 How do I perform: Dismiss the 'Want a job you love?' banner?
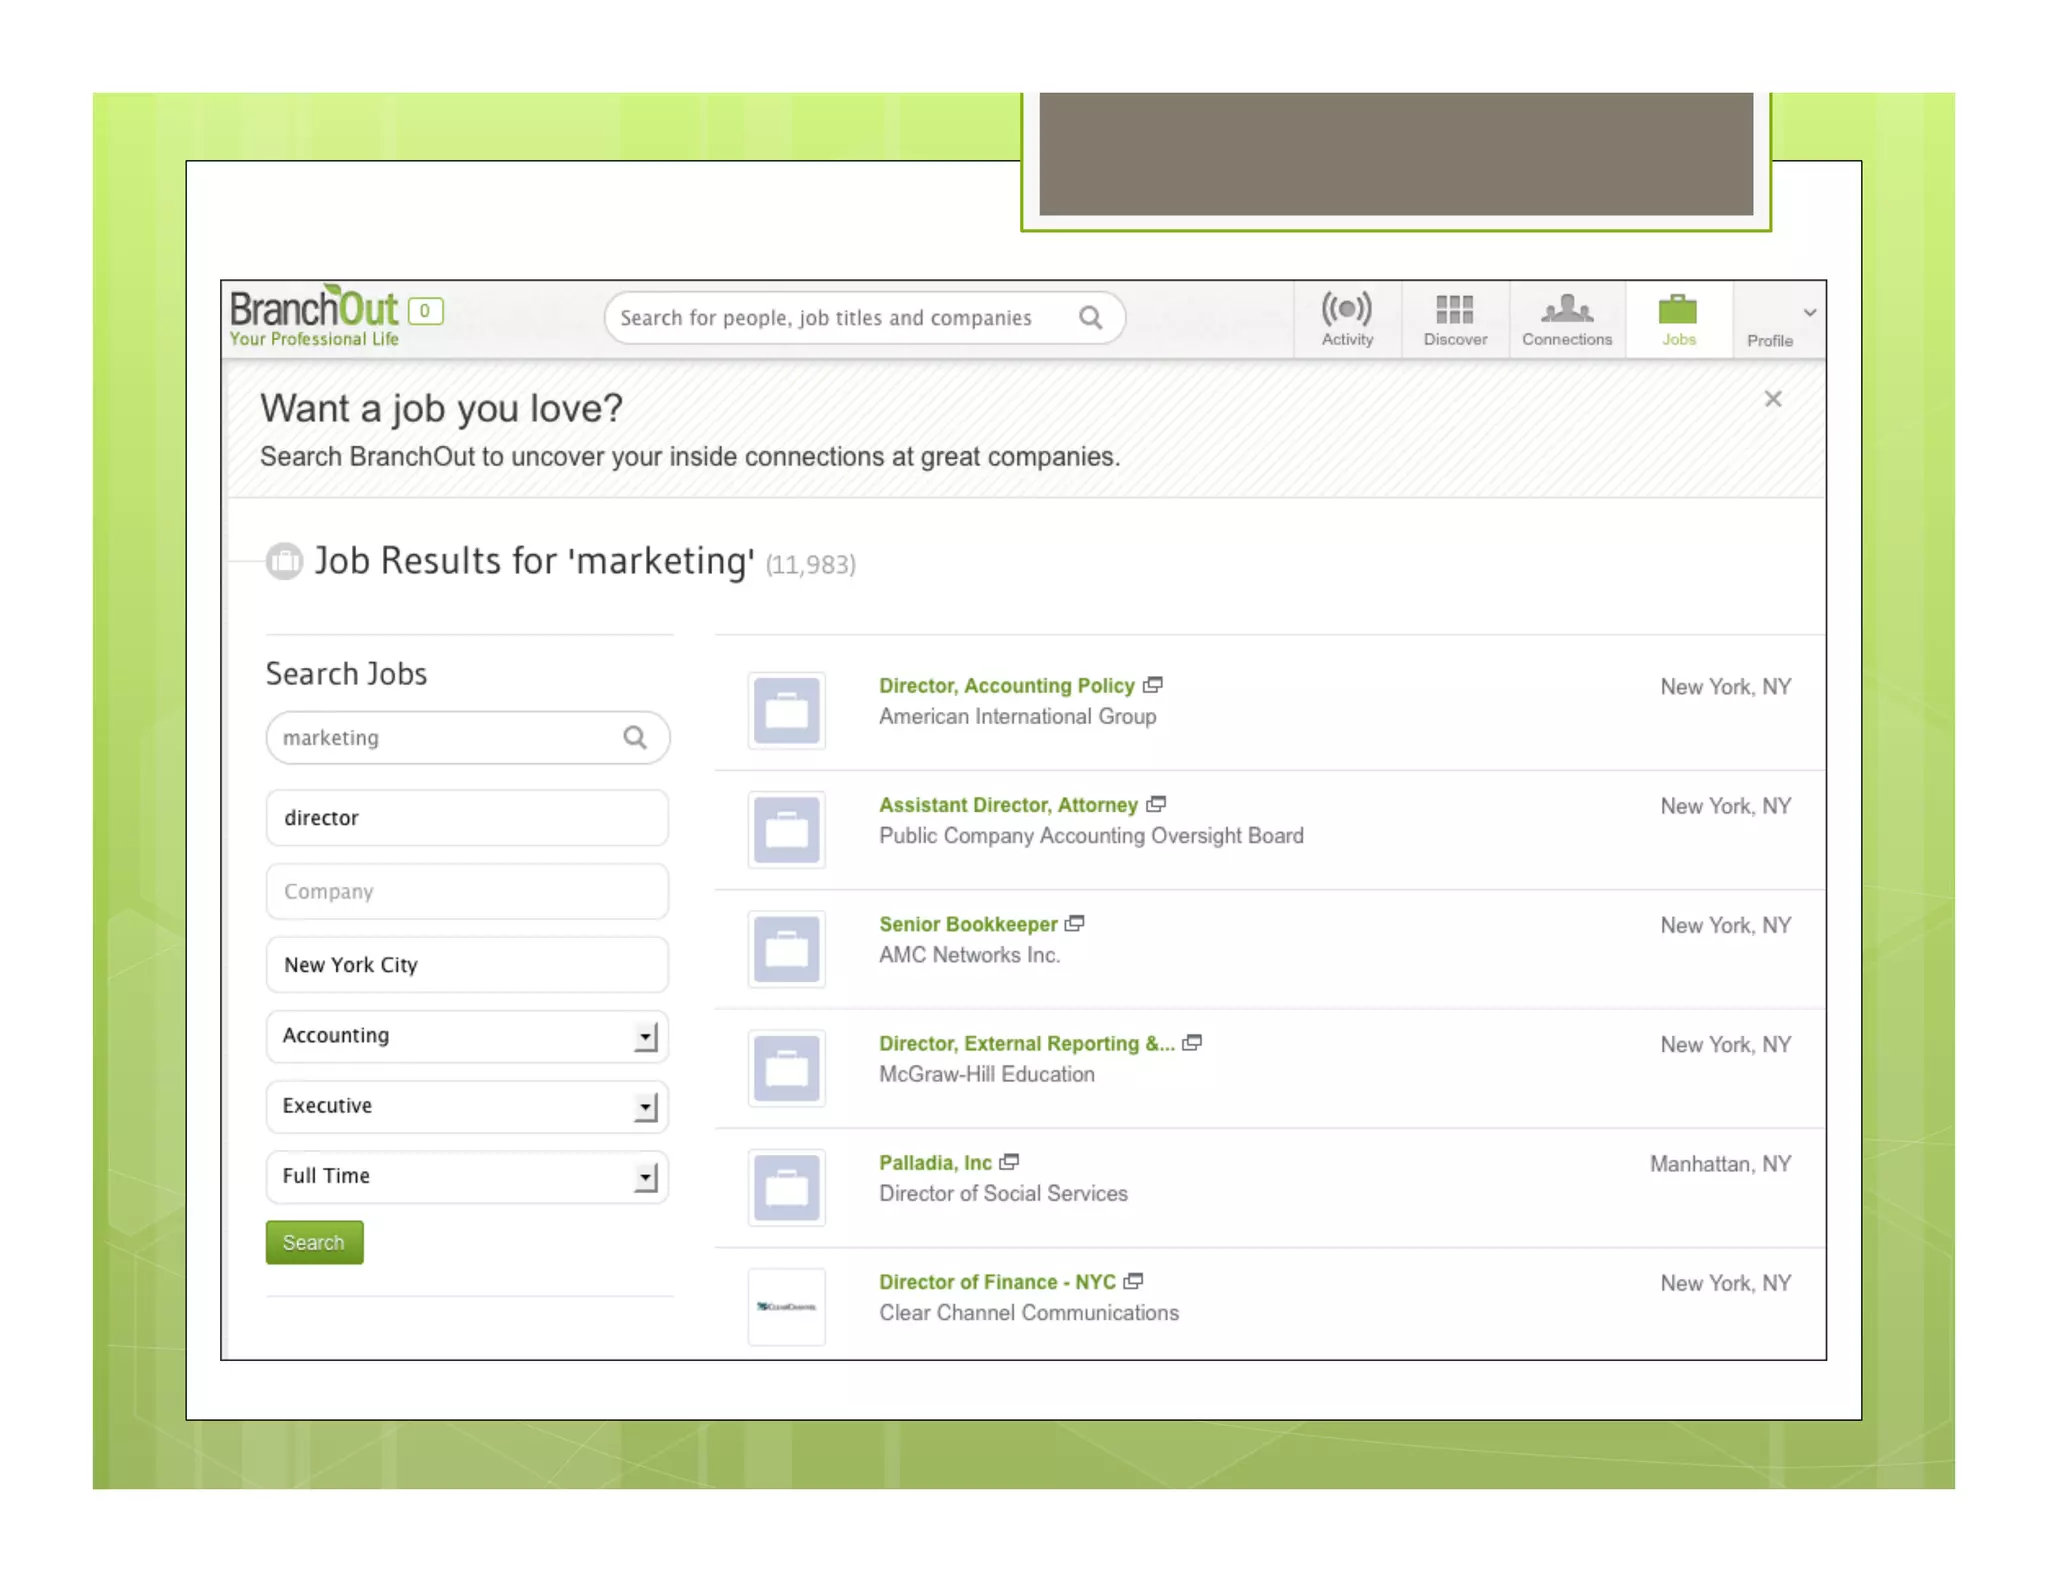coord(1772,399)
